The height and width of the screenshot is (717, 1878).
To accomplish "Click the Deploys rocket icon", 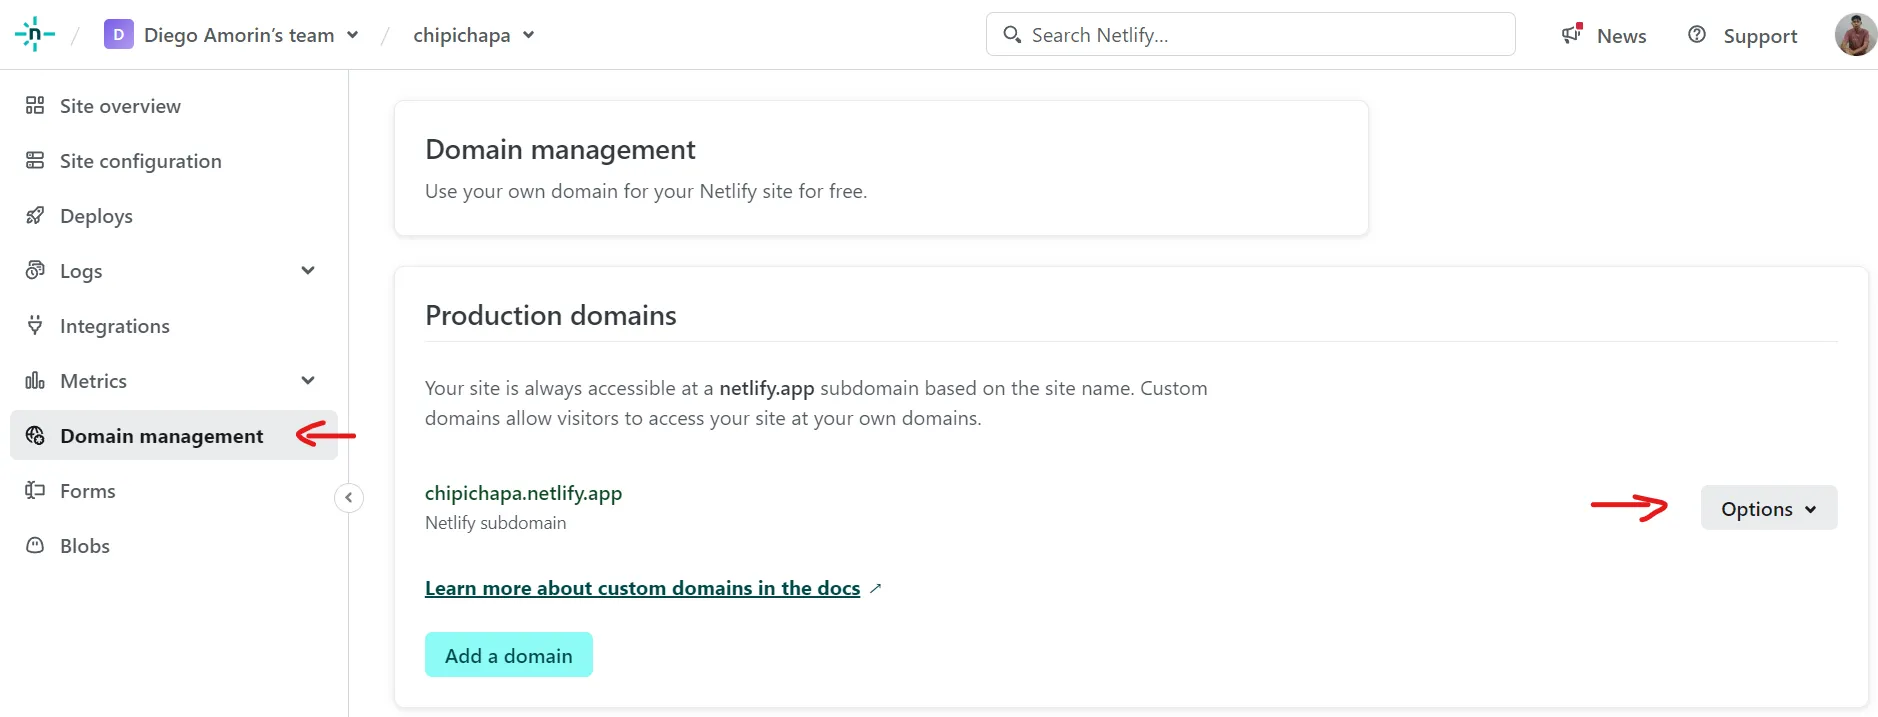I will 35,215.
